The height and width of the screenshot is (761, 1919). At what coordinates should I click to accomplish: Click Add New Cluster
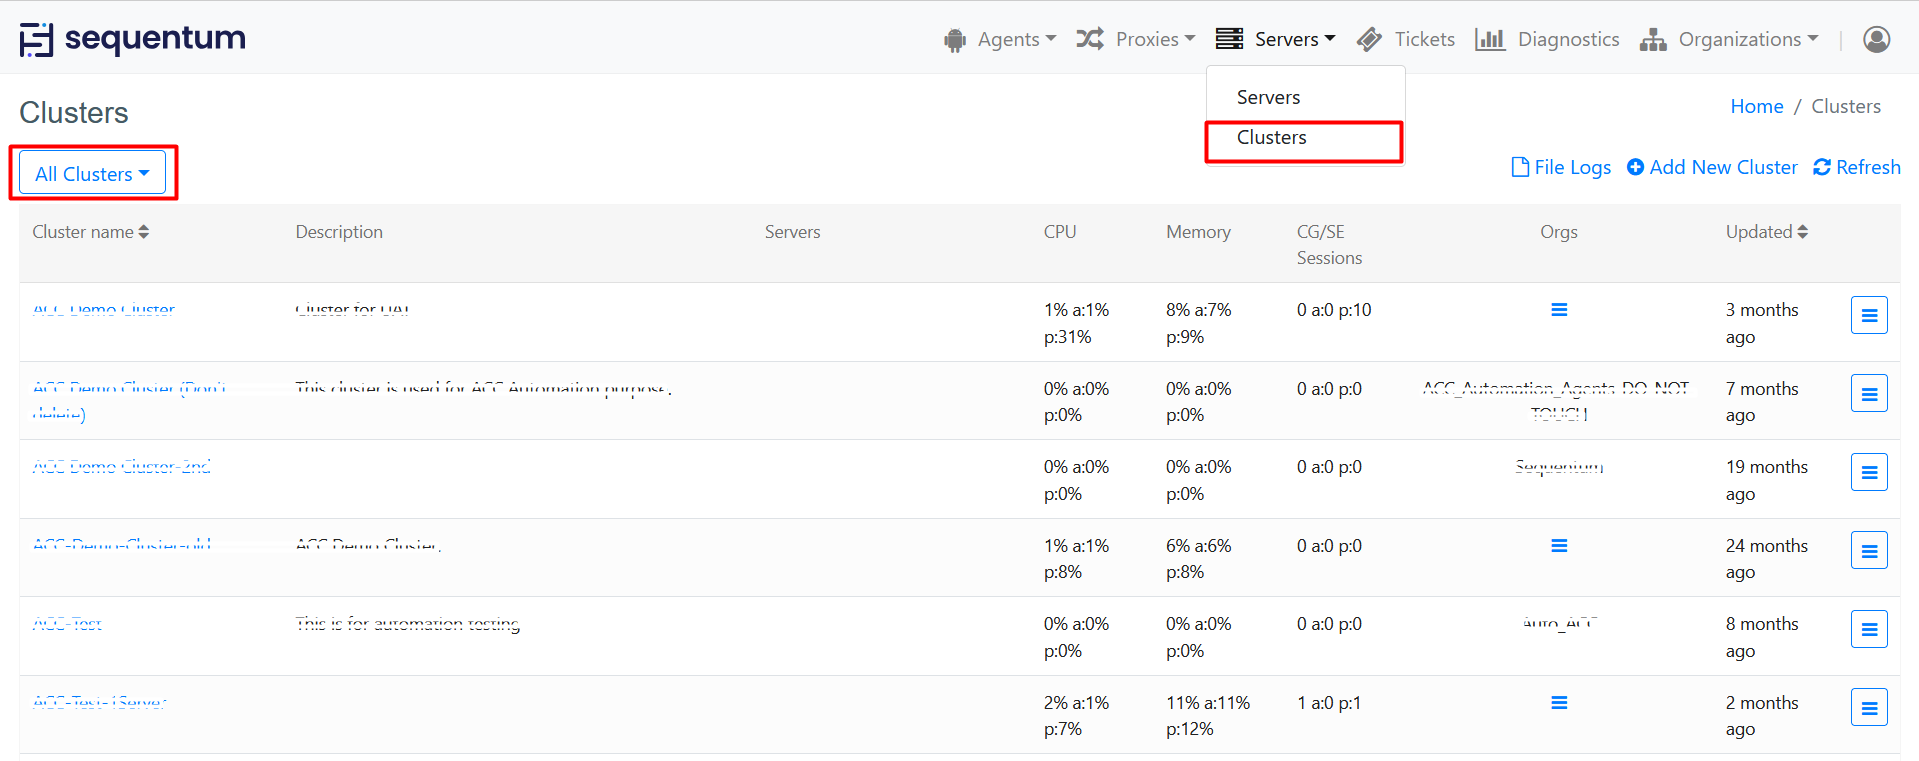click(1712, 167)
